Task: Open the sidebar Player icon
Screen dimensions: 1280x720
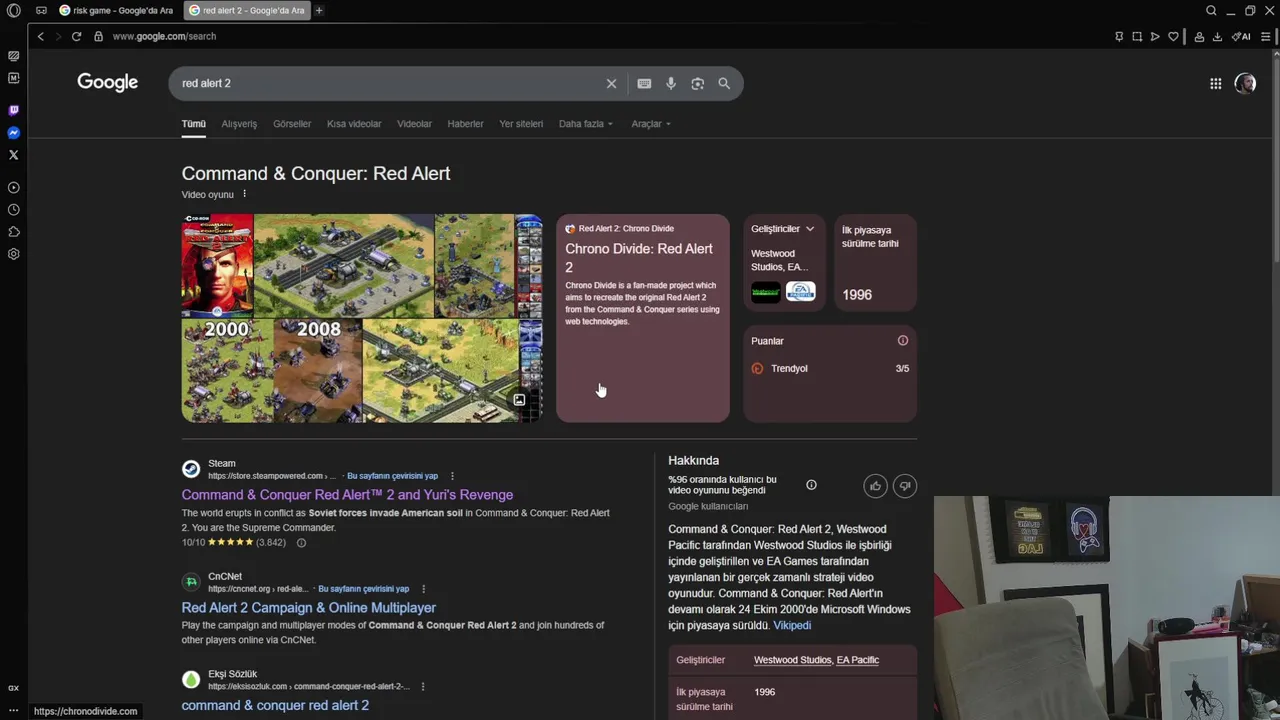Action: pyautogui.click(x=14, y=187)
